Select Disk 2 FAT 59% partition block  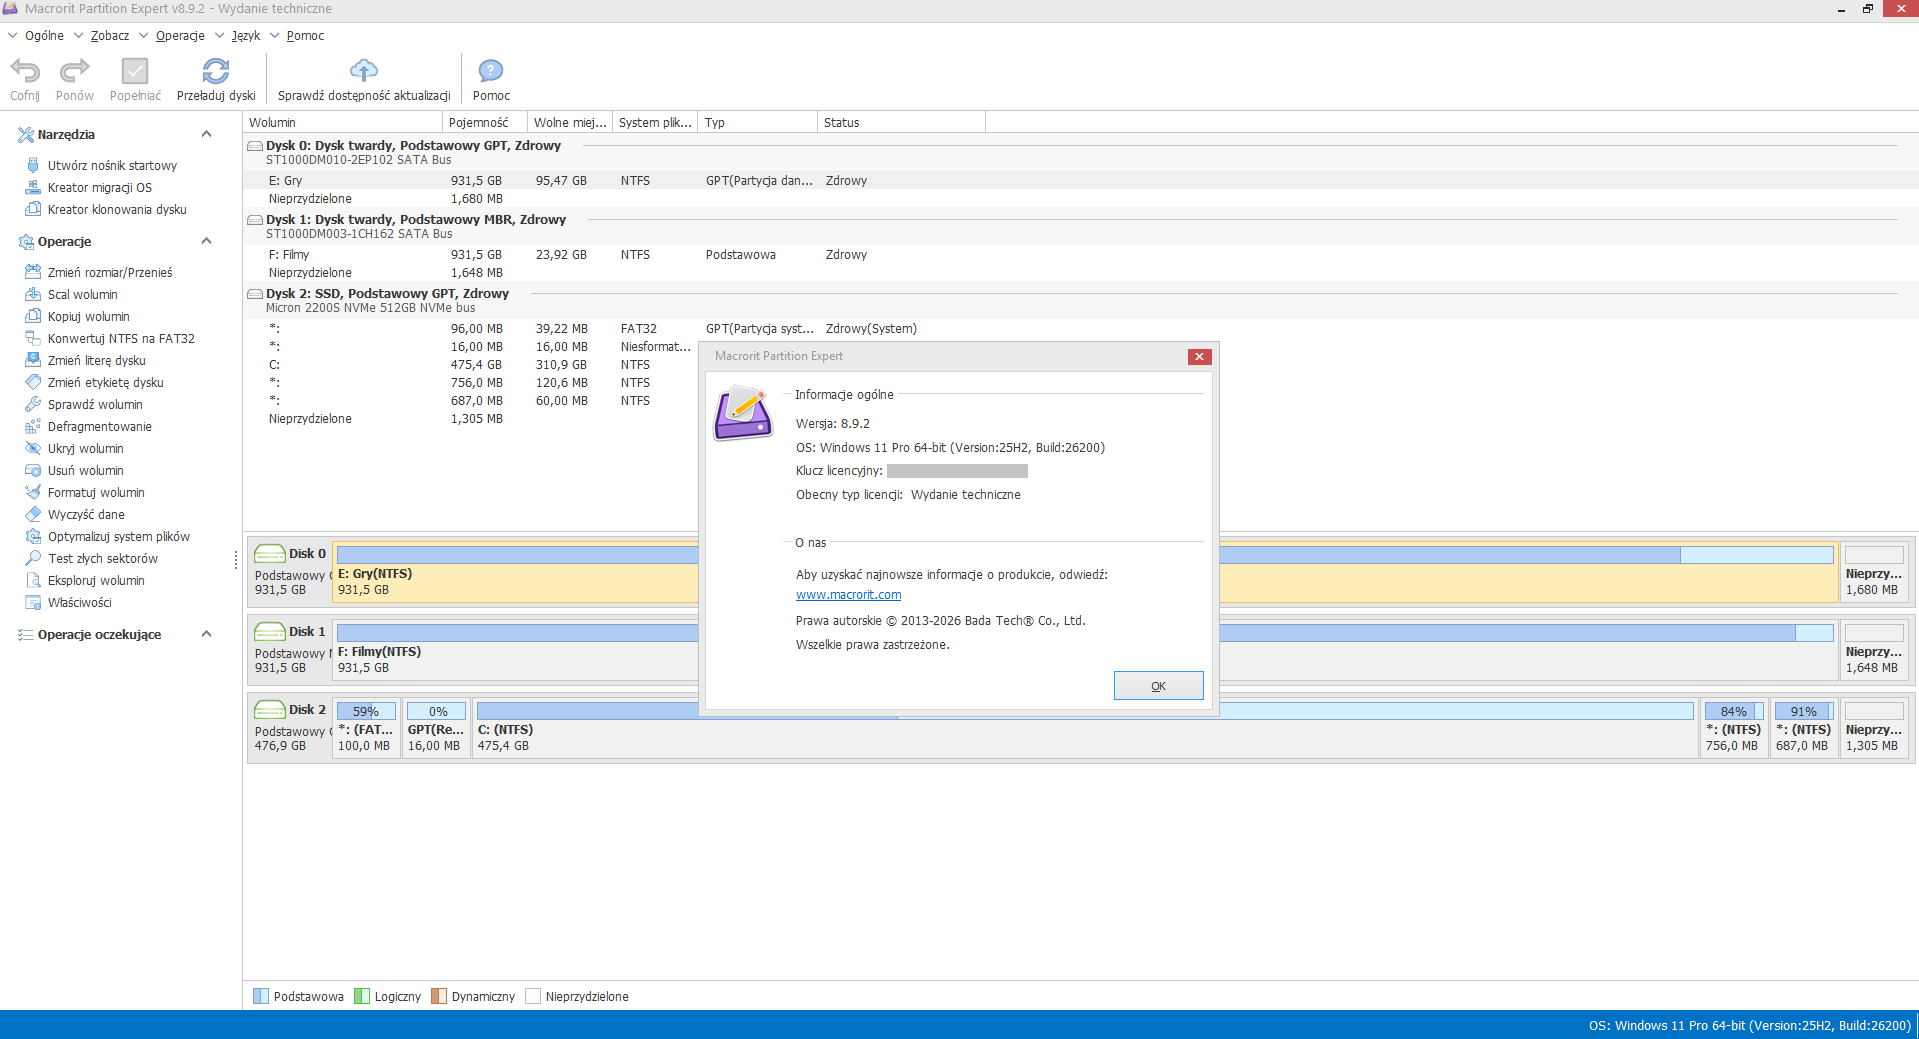coord(366,728)
